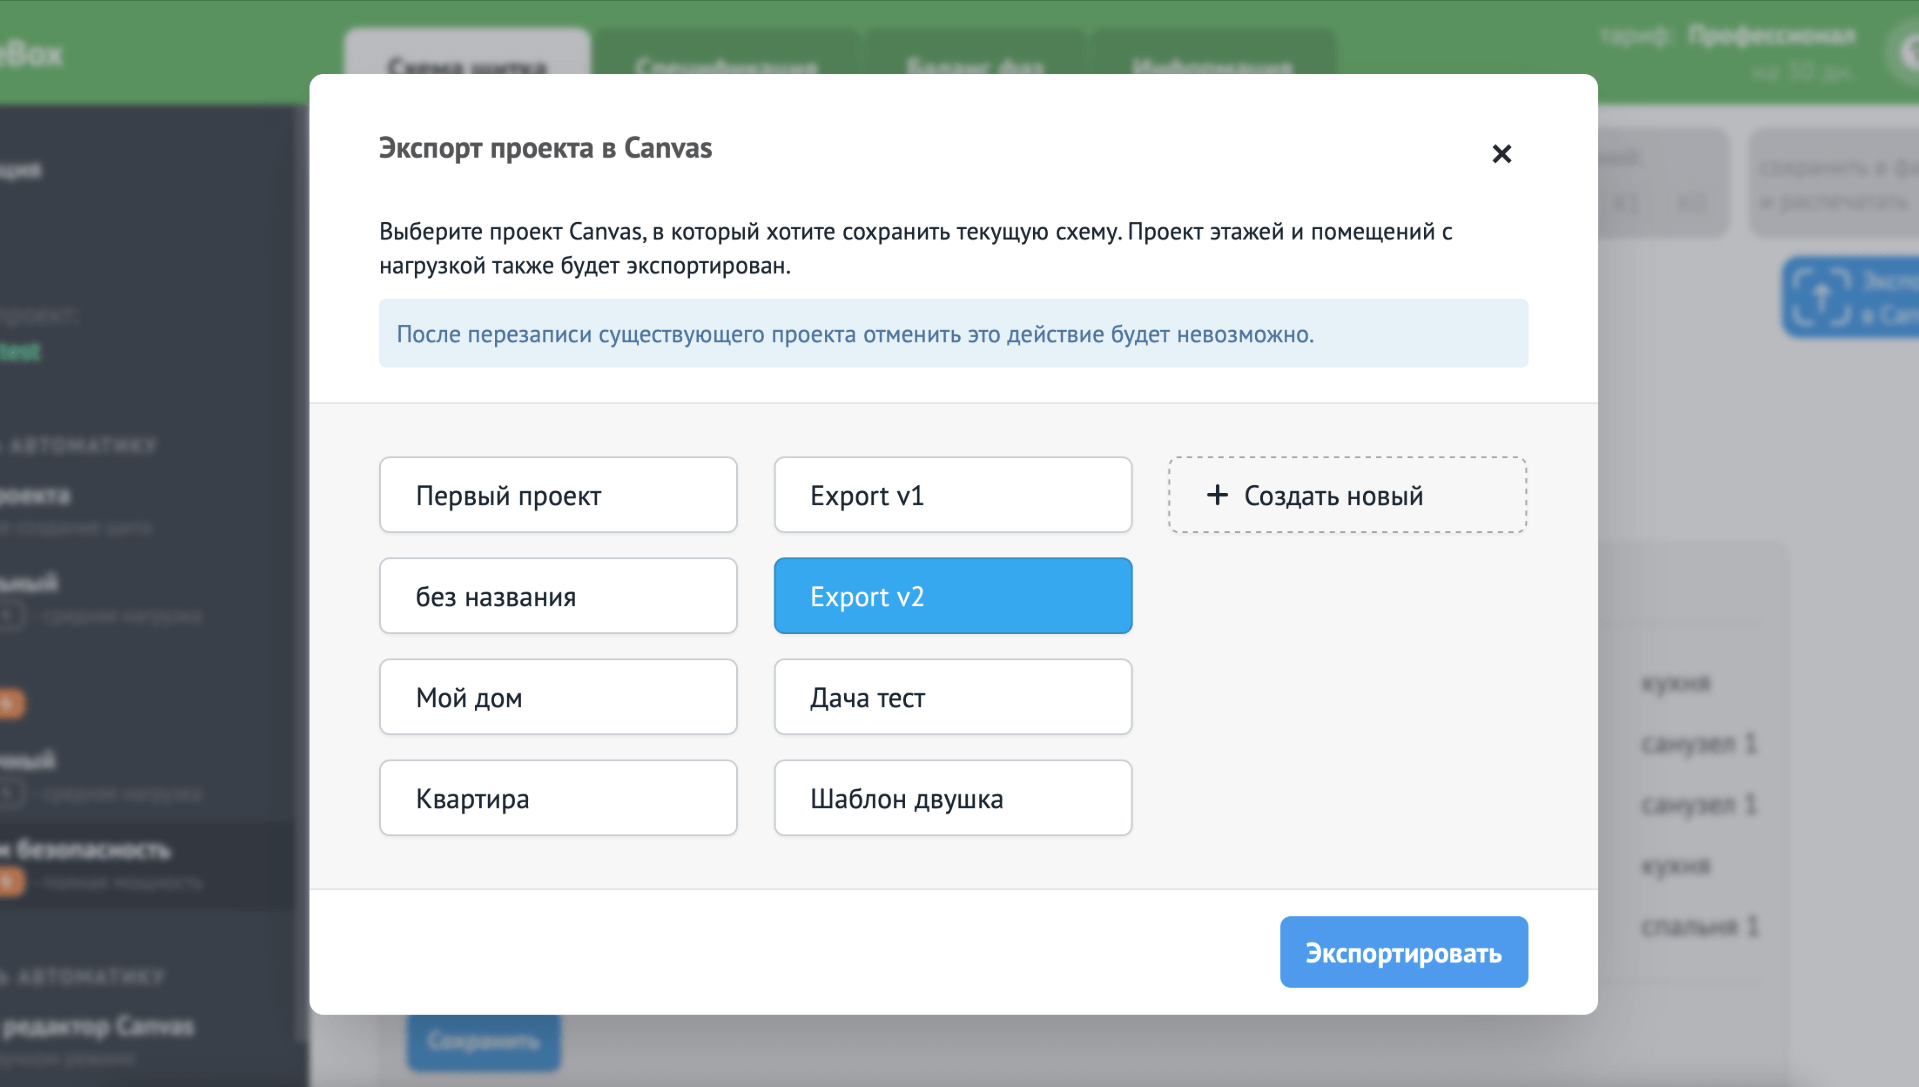Click the plus icon in Создать новый
This screenshot has width=1919, height=1087.
pyautogui.click(x=1217, y=495)
